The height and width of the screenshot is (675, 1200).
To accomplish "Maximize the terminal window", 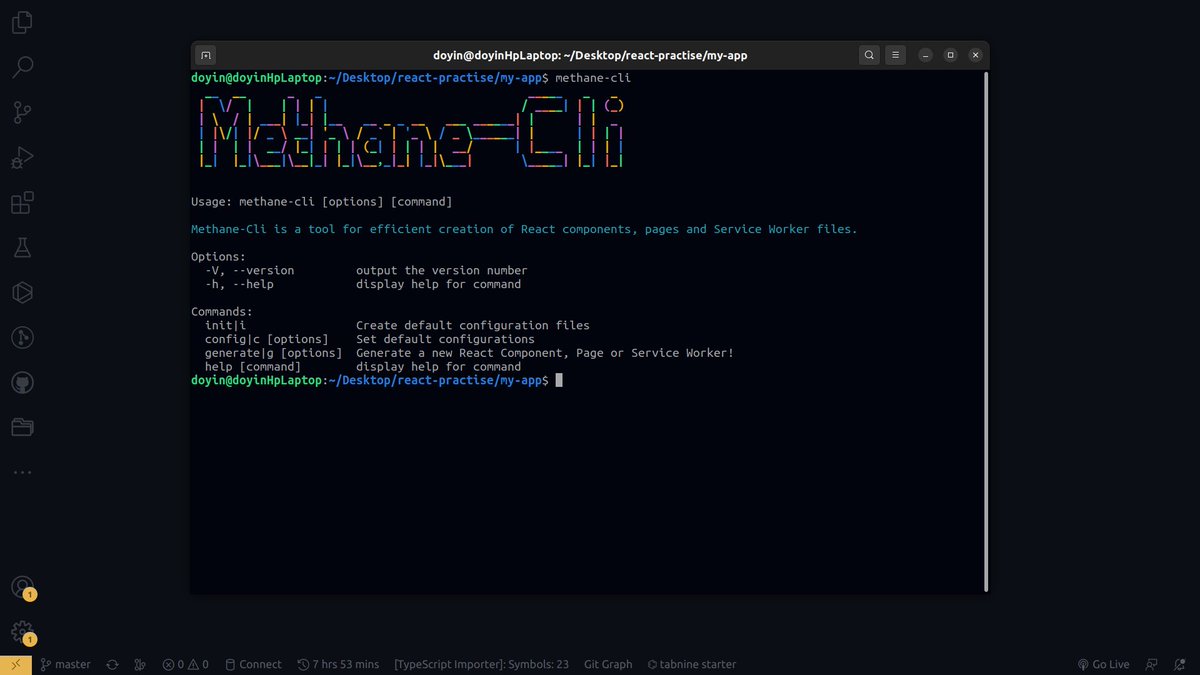I will [x=950, y=55].
